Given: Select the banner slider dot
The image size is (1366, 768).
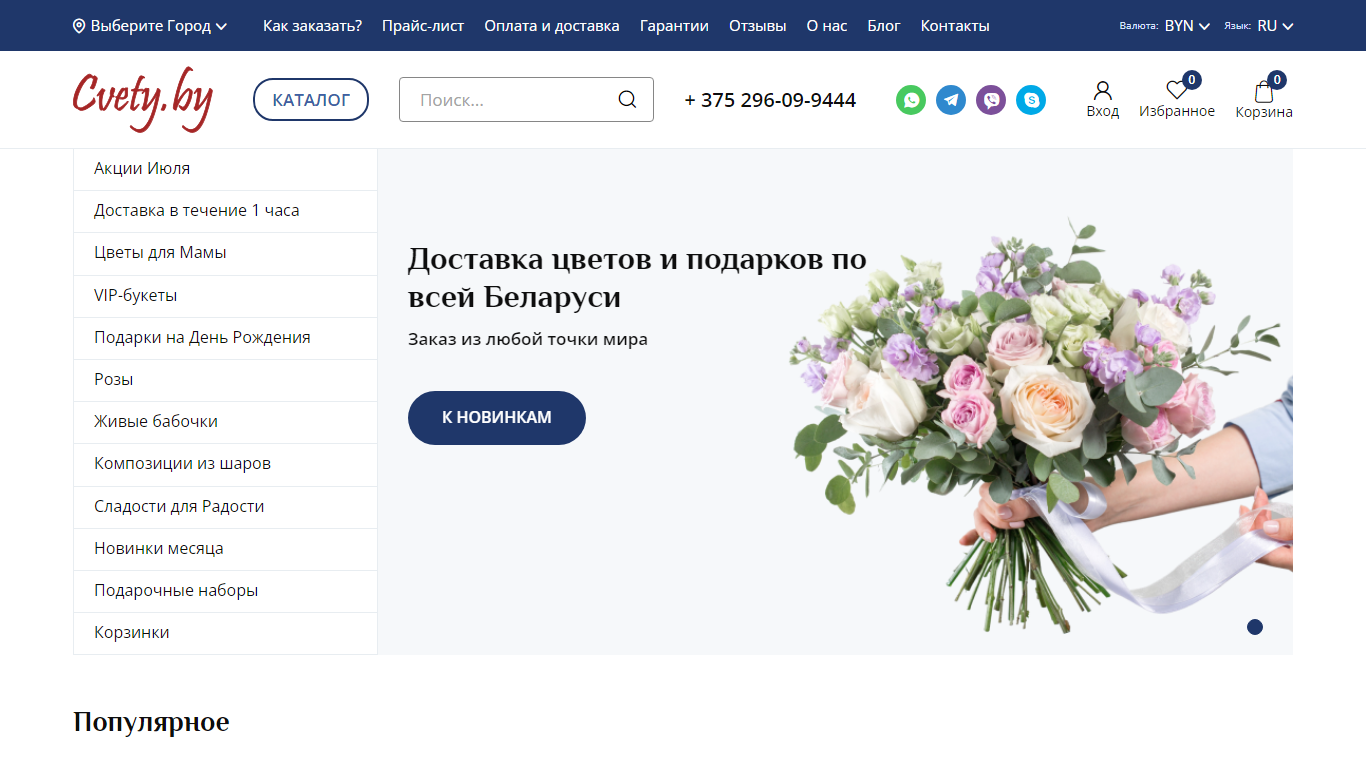Looking at the screenshot, I should (1255, 627).
